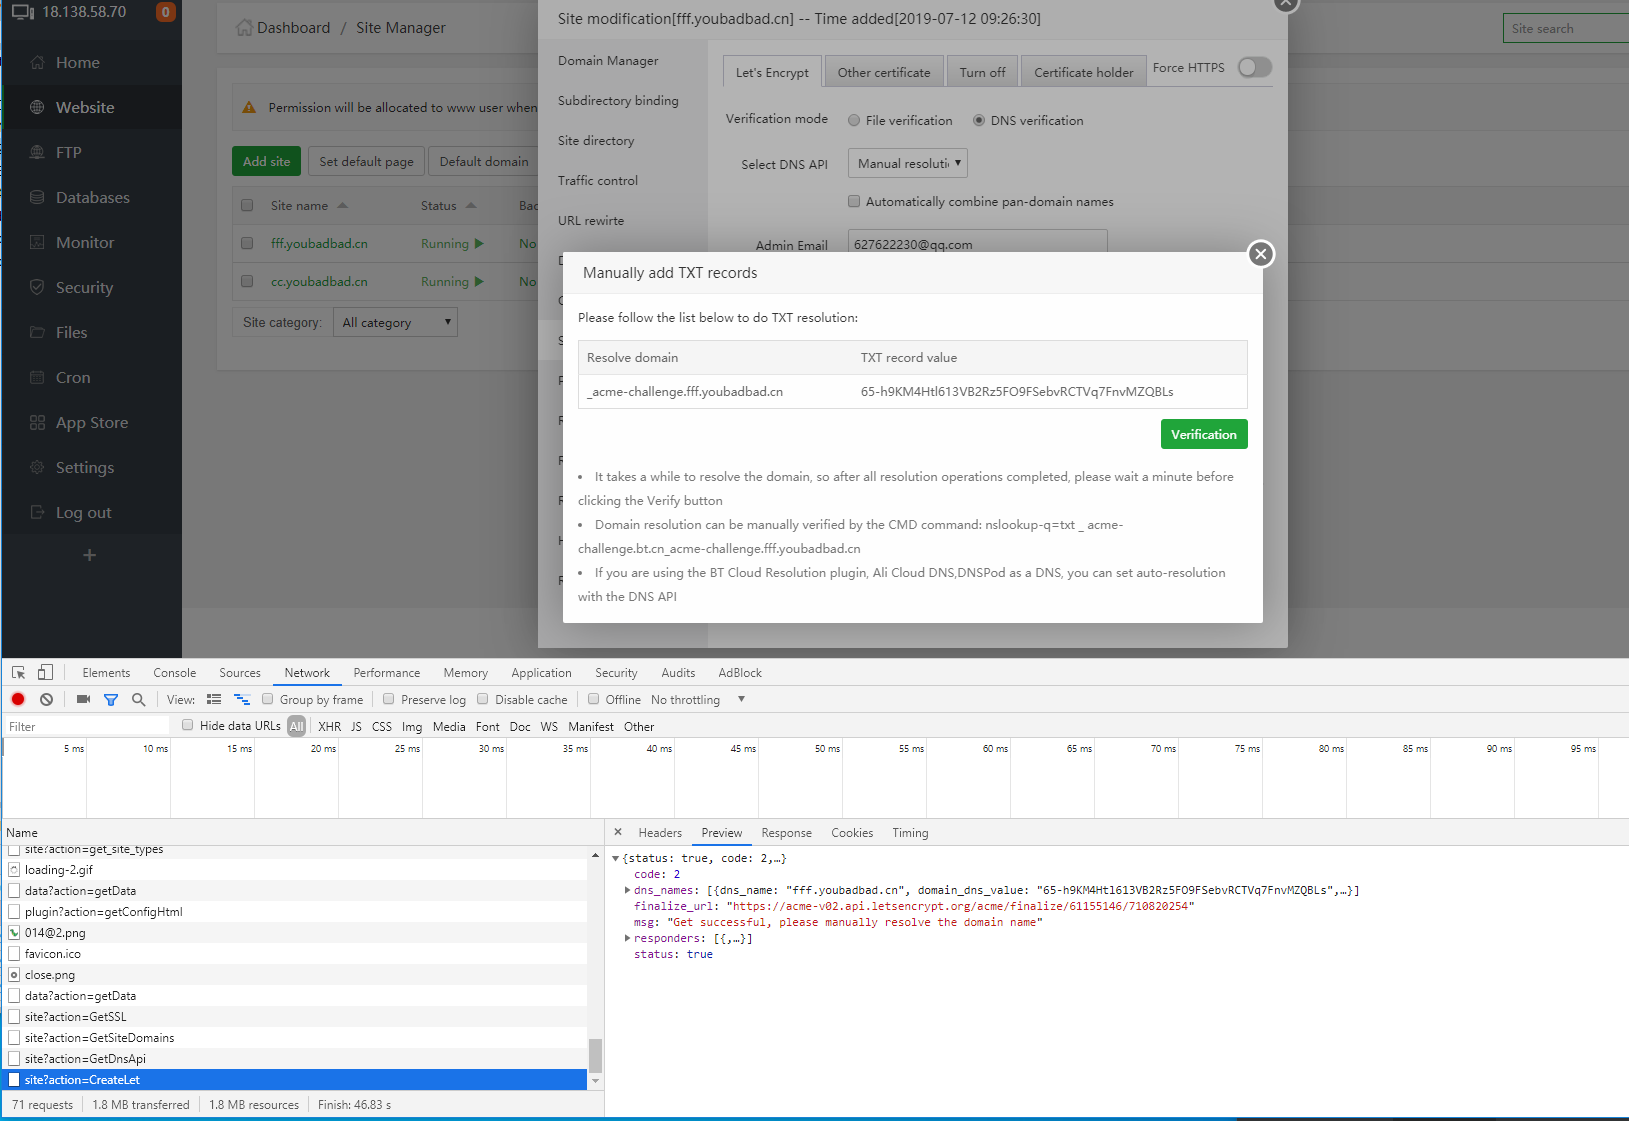Close the request details preview pane
The height and width of the screenshot is (1121, 1629).
pyautogui.click(x=618, y=832)
